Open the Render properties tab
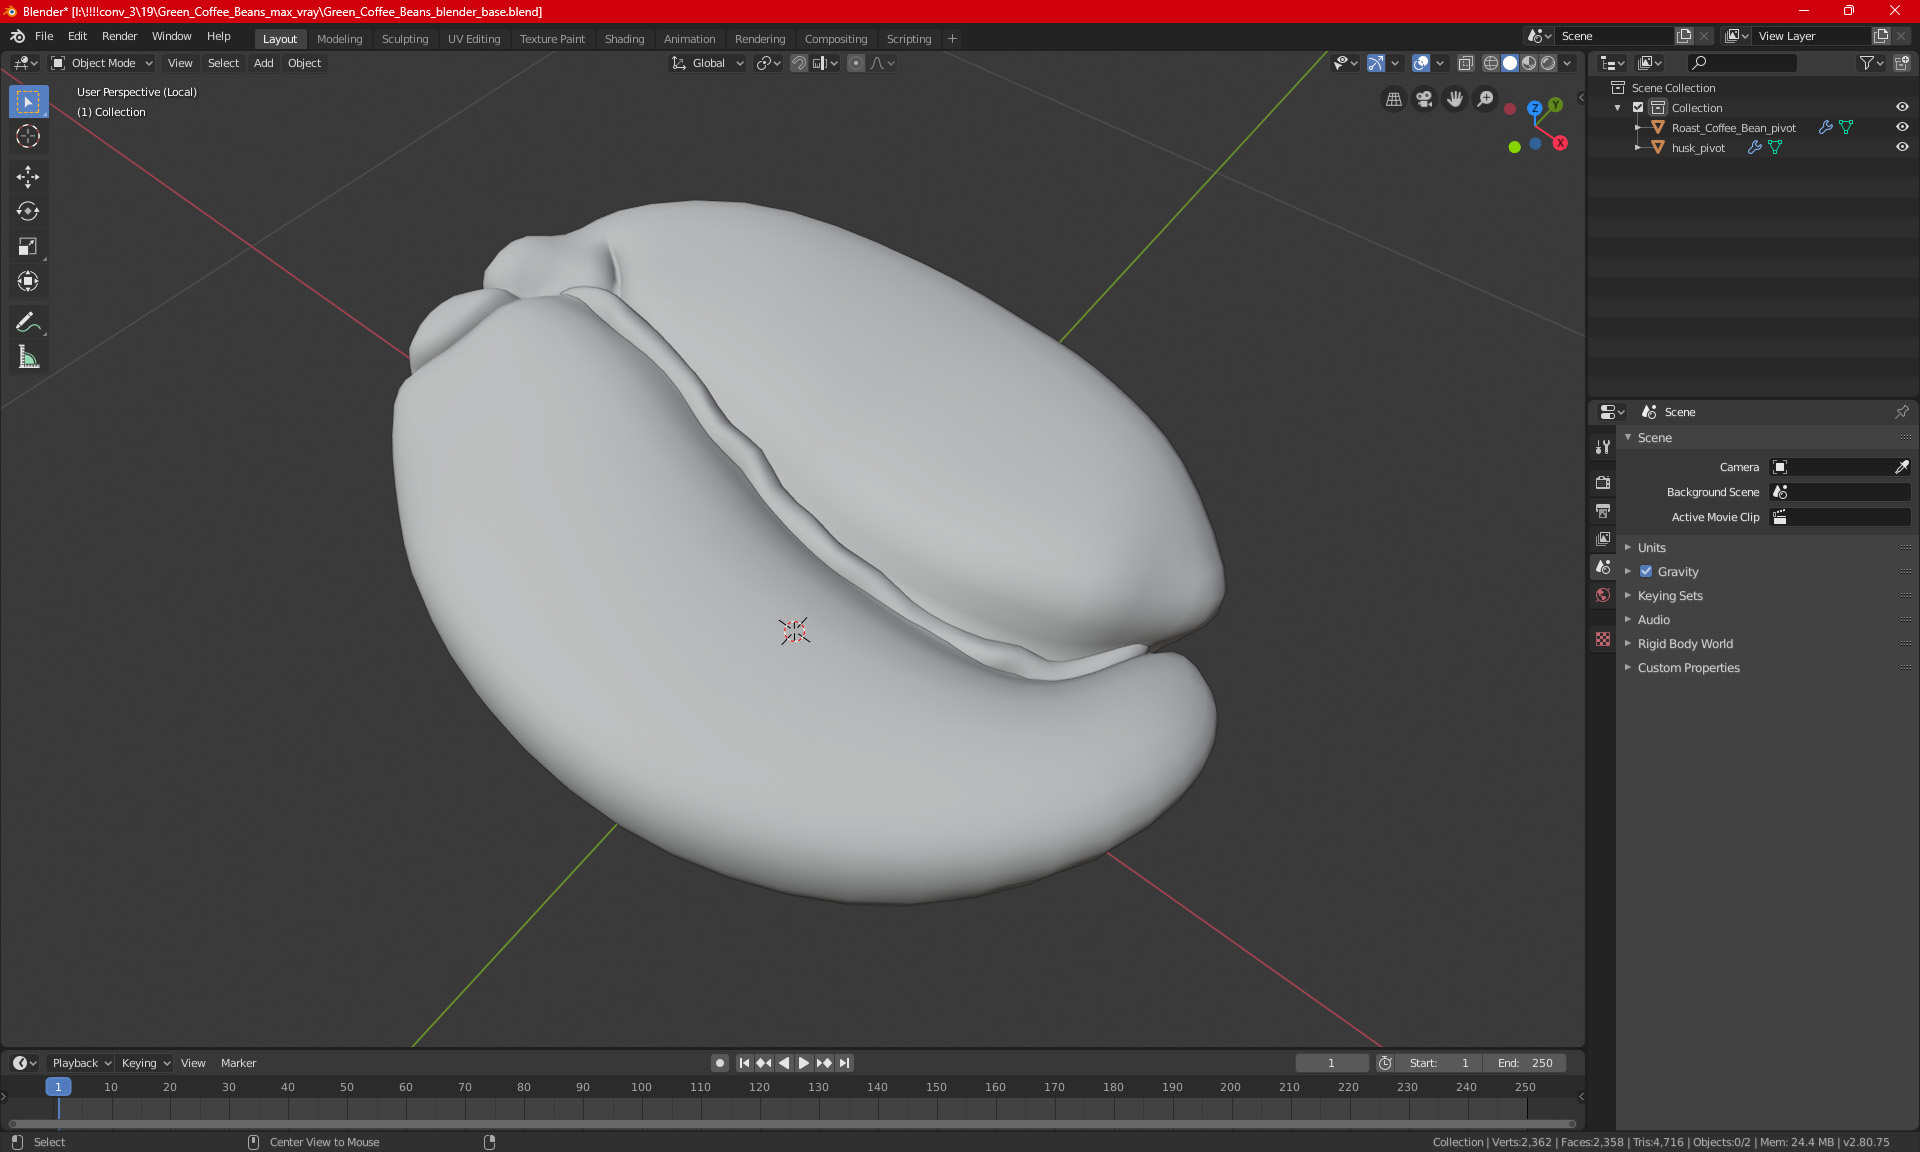Screen dimensions: 1920x1152 [x=1603, y=482]
